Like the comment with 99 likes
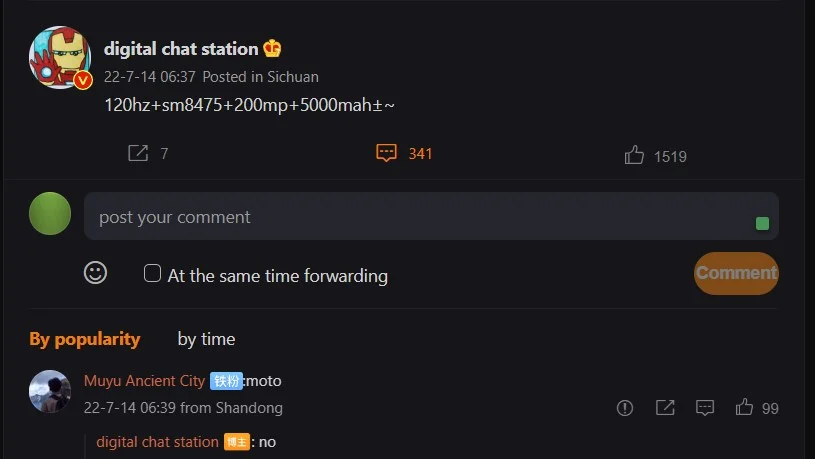 [x=744, y=407]
